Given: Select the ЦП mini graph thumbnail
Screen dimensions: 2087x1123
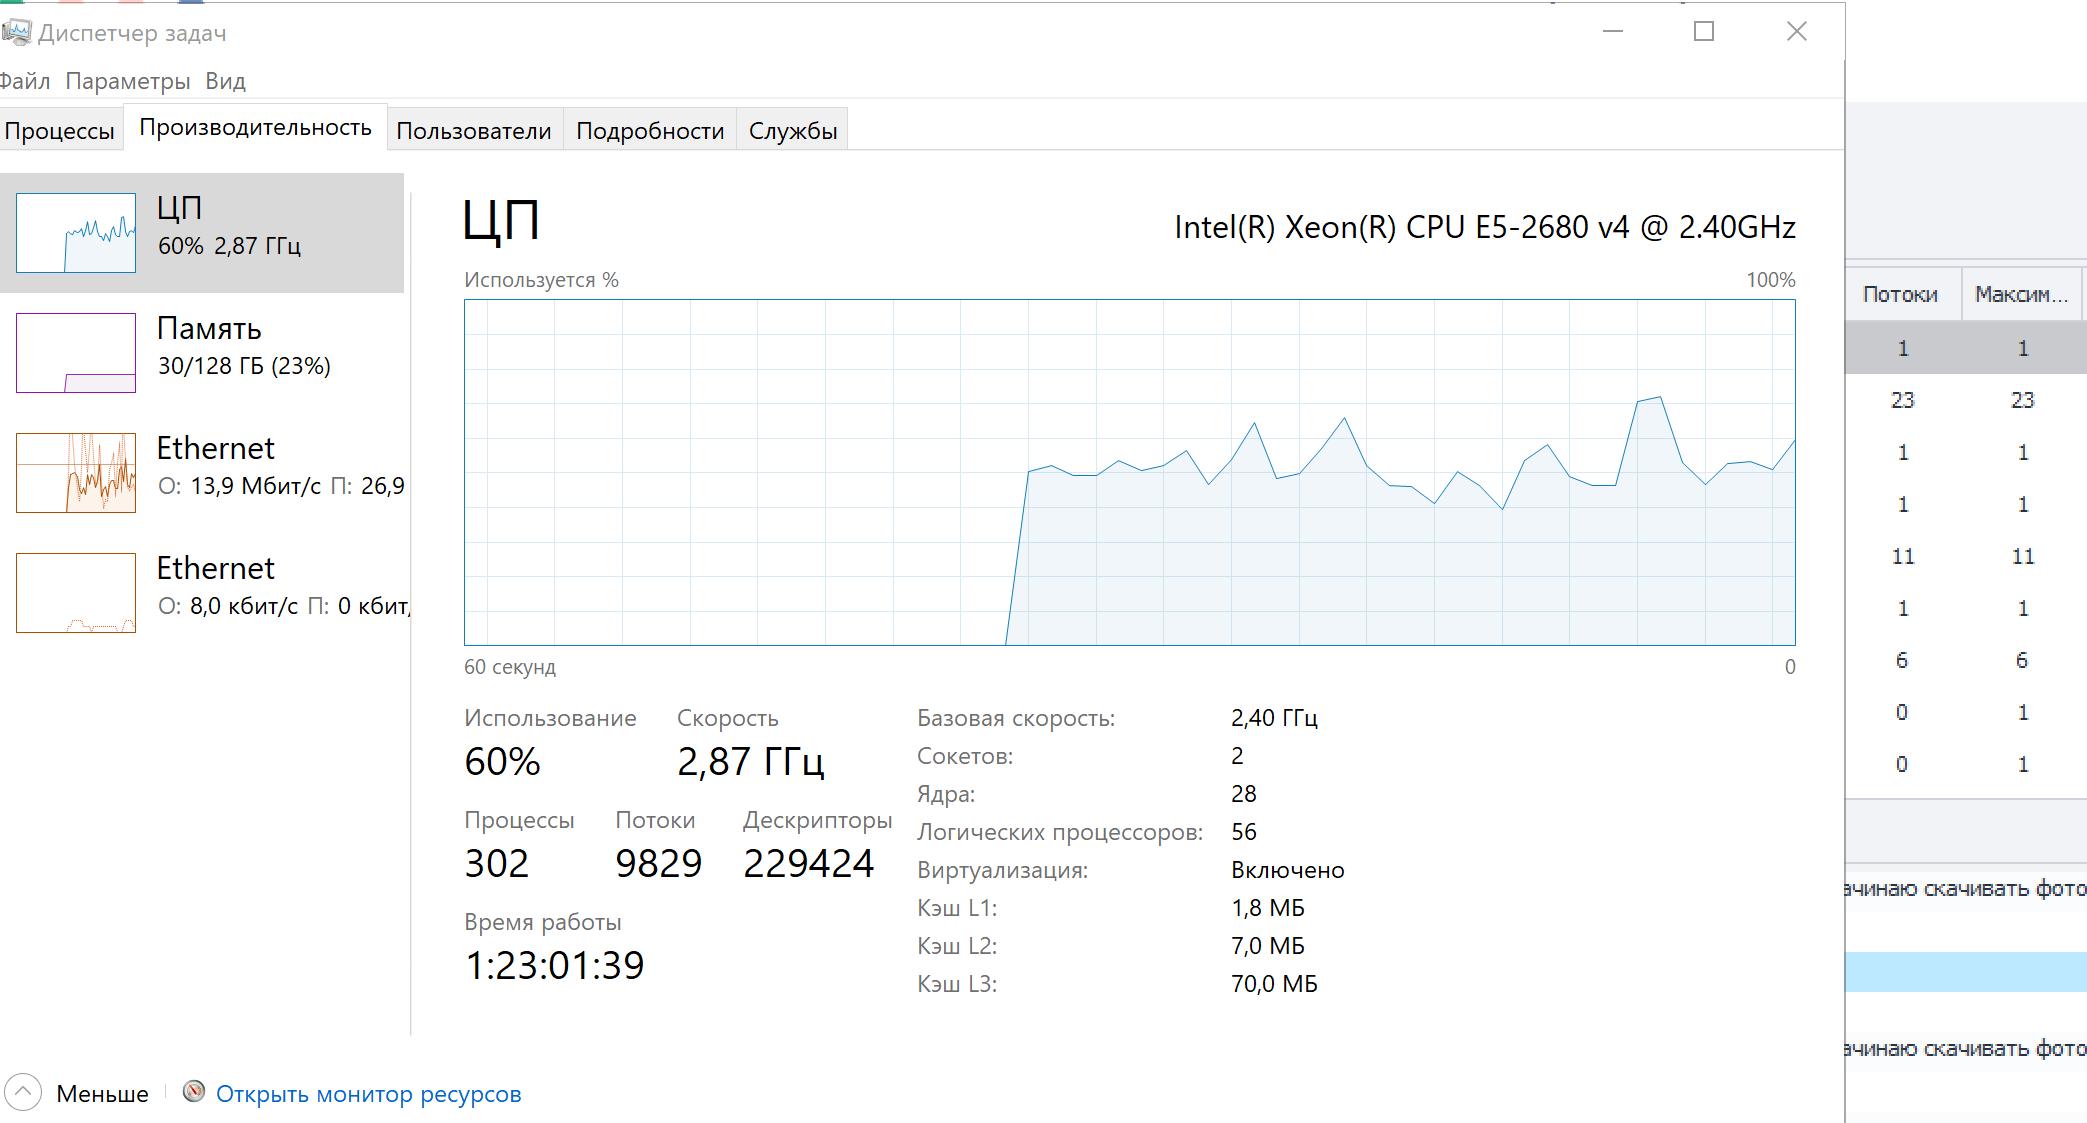Looking at the screenshot, I should 76,232.
